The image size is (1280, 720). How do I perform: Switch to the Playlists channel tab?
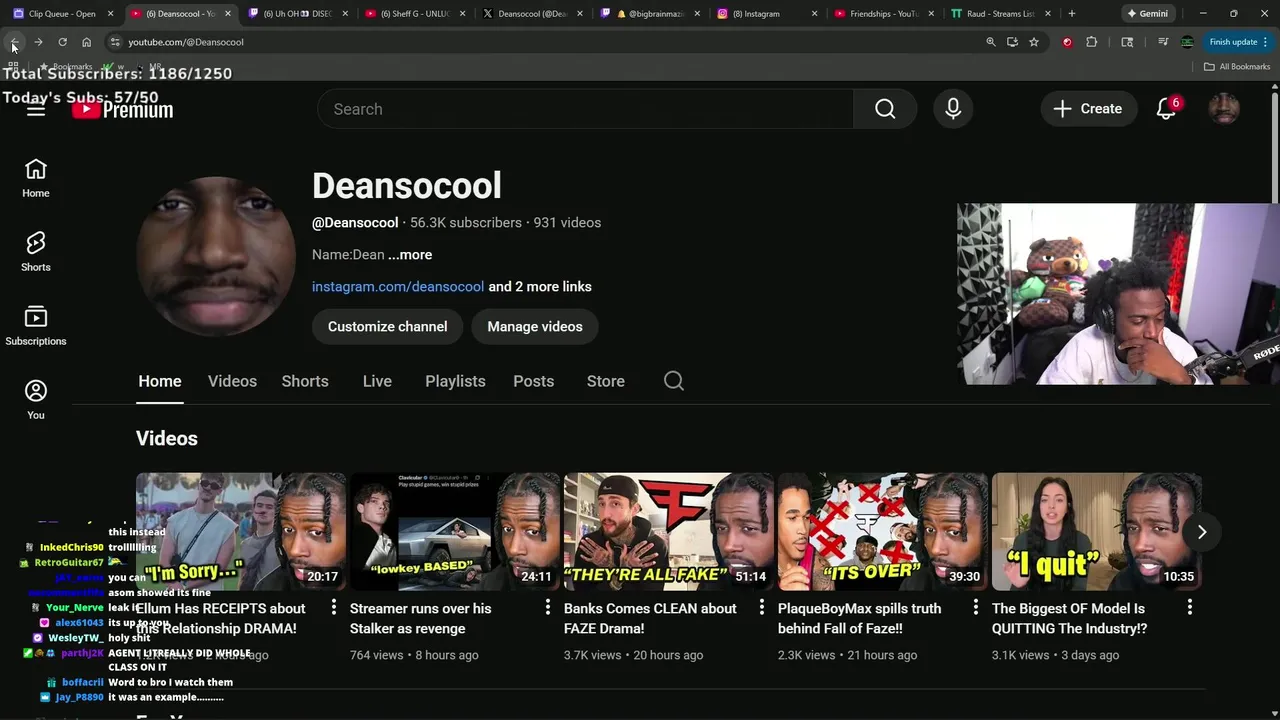(455, 381)
